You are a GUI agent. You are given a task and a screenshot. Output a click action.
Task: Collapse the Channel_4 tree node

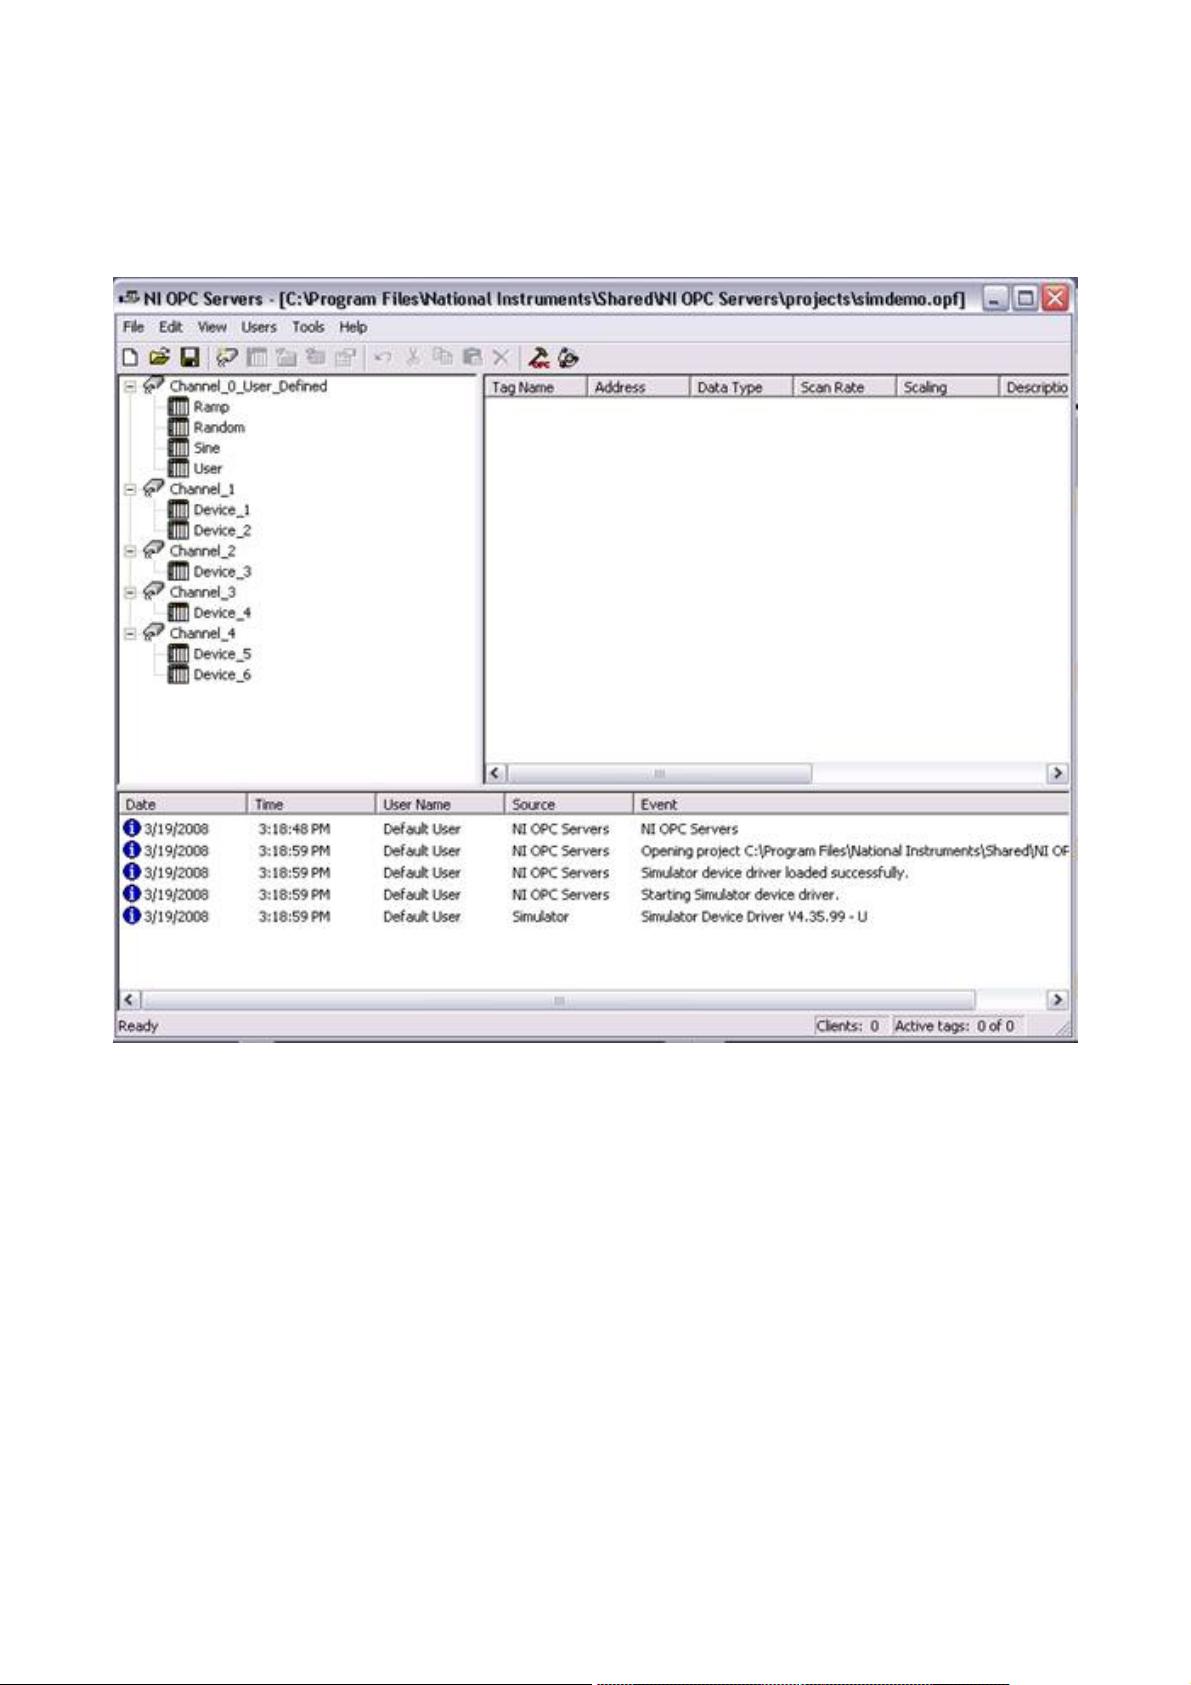click(129, 633)
